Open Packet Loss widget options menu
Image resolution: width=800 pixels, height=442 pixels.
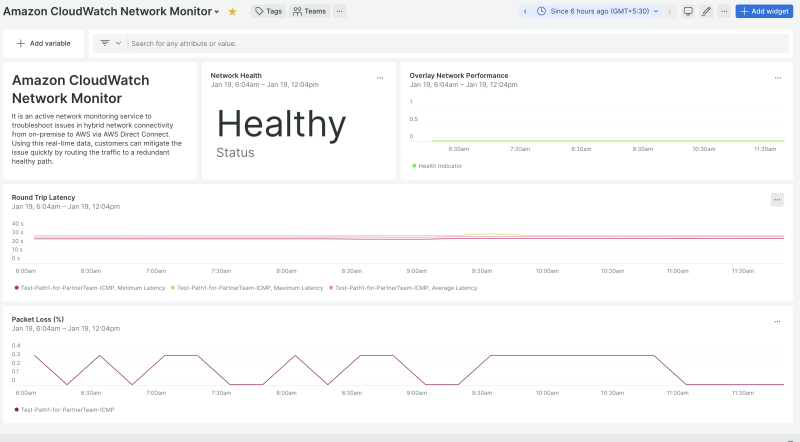pyautogui.click(x=777, y=322)
